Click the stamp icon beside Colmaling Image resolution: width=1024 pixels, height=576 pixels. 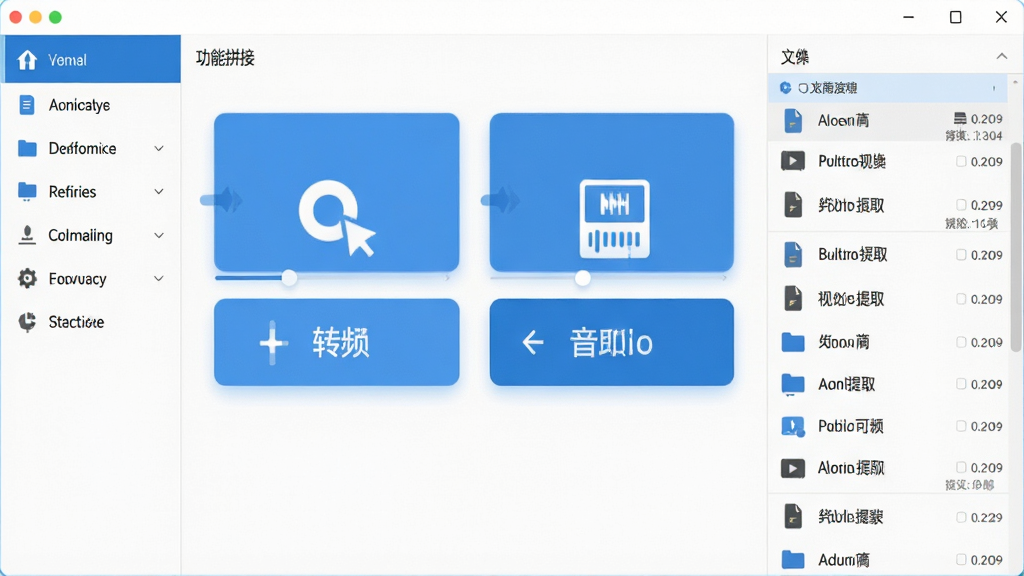27,235
